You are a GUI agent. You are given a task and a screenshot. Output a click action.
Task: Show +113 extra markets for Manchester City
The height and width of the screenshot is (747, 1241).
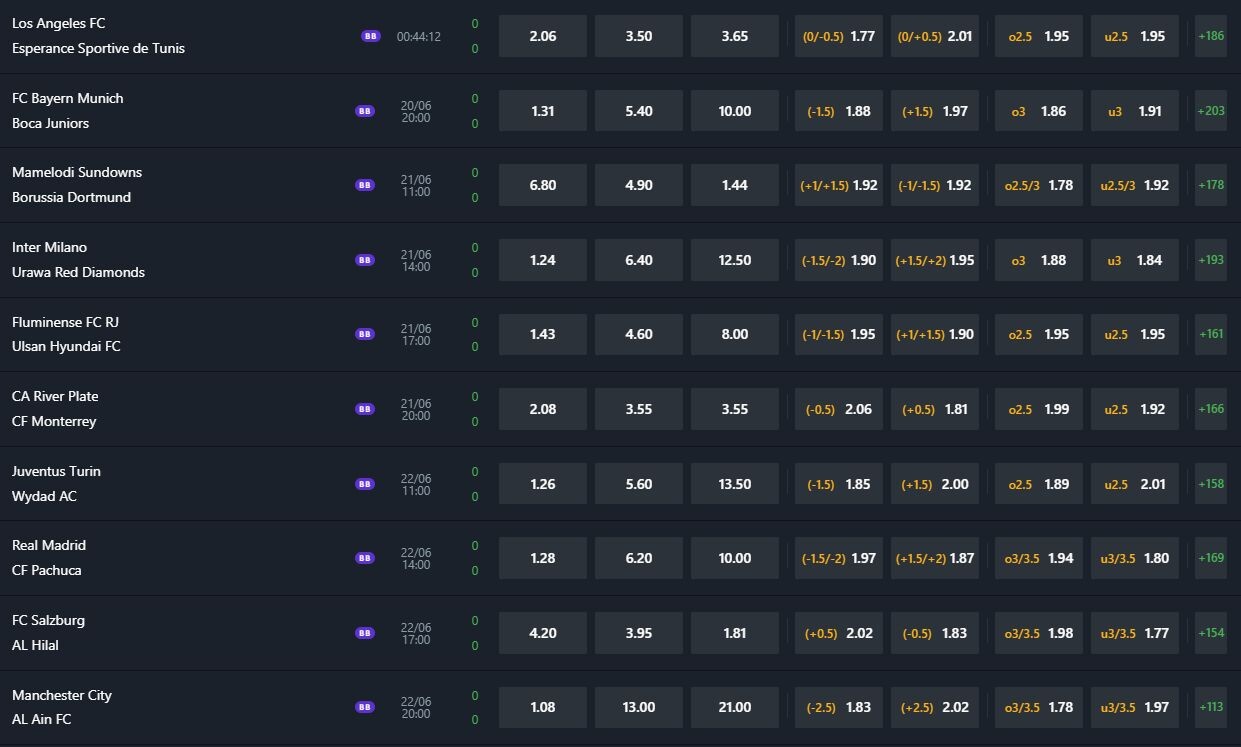click(x=1211, y=707)
